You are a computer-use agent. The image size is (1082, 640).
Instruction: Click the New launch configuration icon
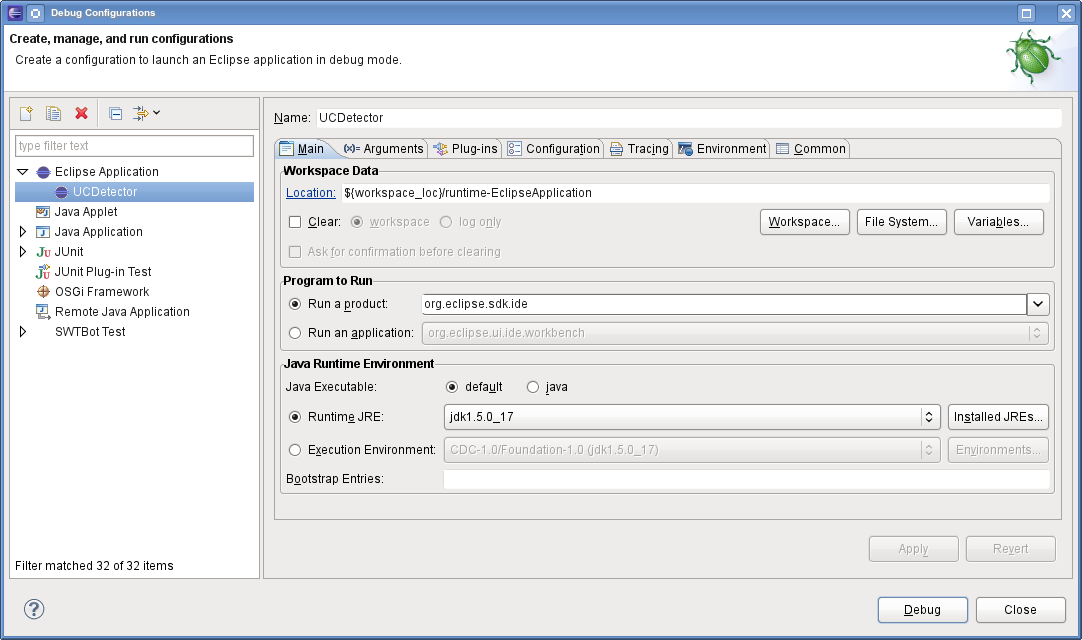[26, 113]
